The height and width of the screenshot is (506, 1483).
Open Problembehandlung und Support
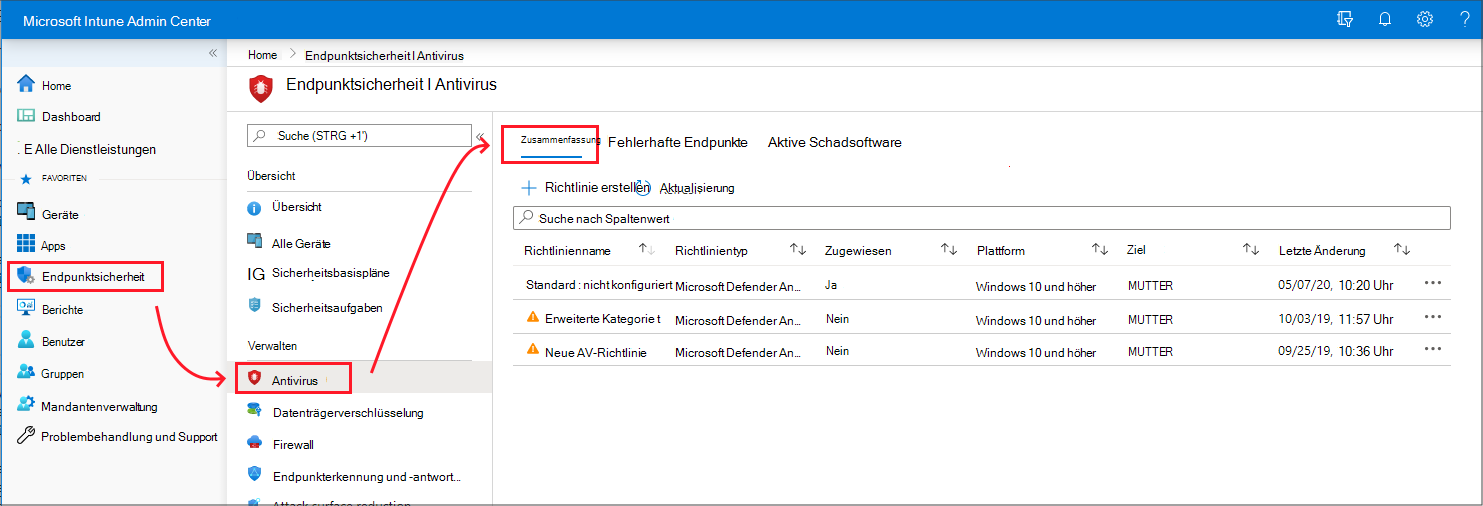tap(129, 437)
